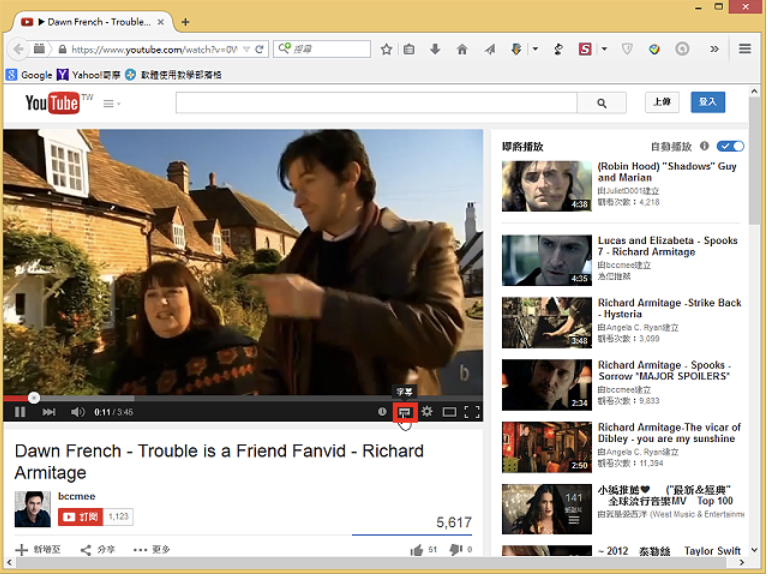Image resolution: width=768 pixels, height=576 pixels.
Task: Expand dropdown next to S extension
Action: tap(604, 49)
